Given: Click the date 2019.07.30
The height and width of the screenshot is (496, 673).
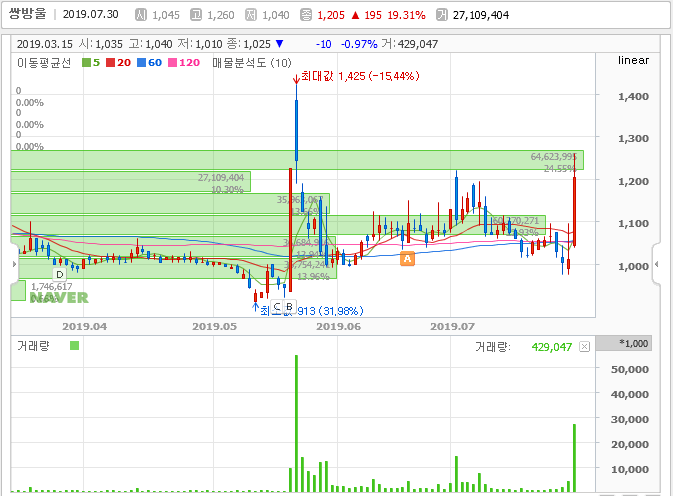Looking at the screenshot, I should (91, 14).
